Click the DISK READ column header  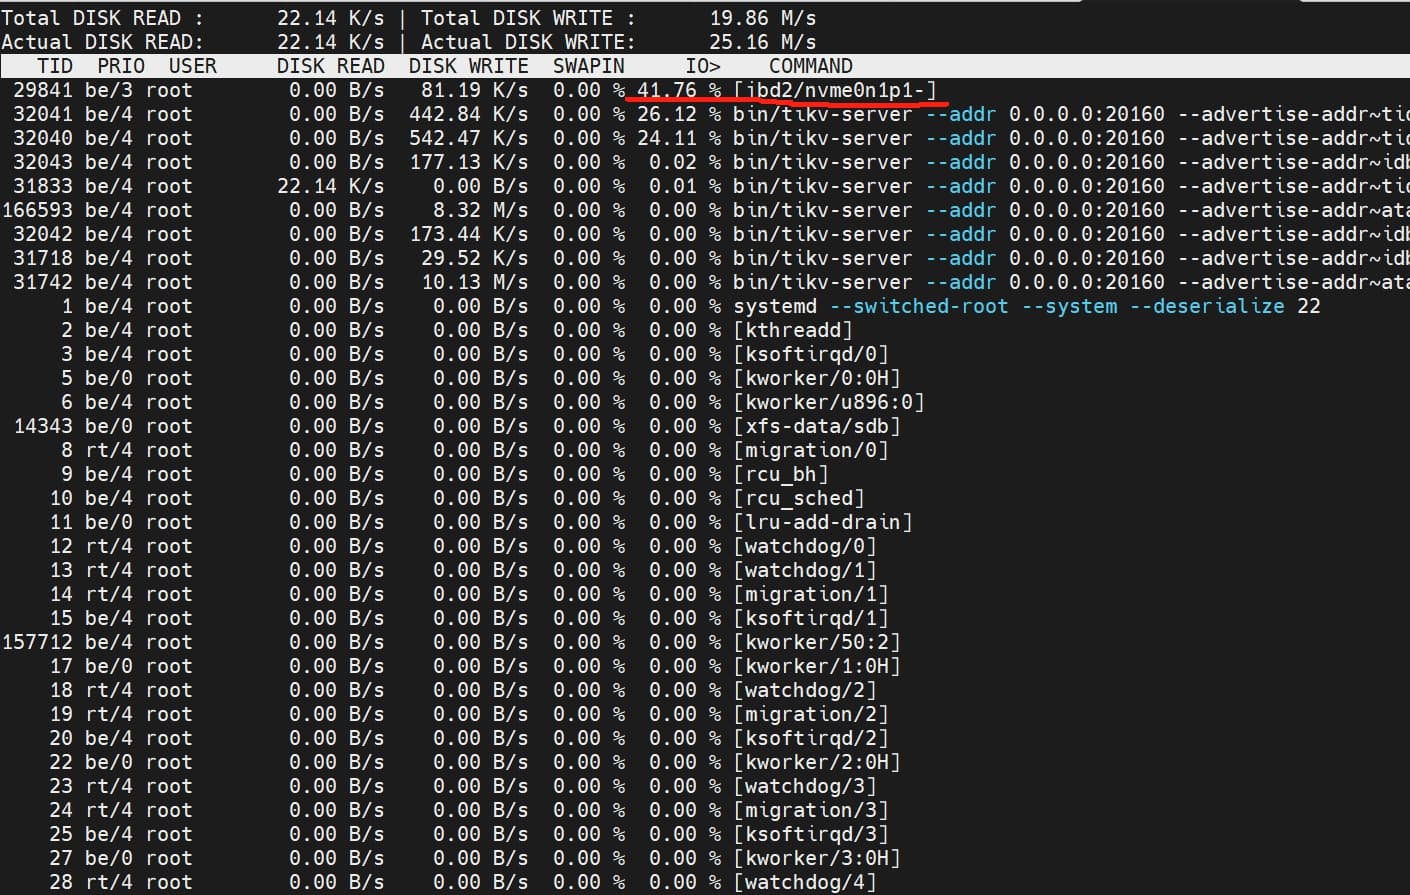[x=331, y=66]
